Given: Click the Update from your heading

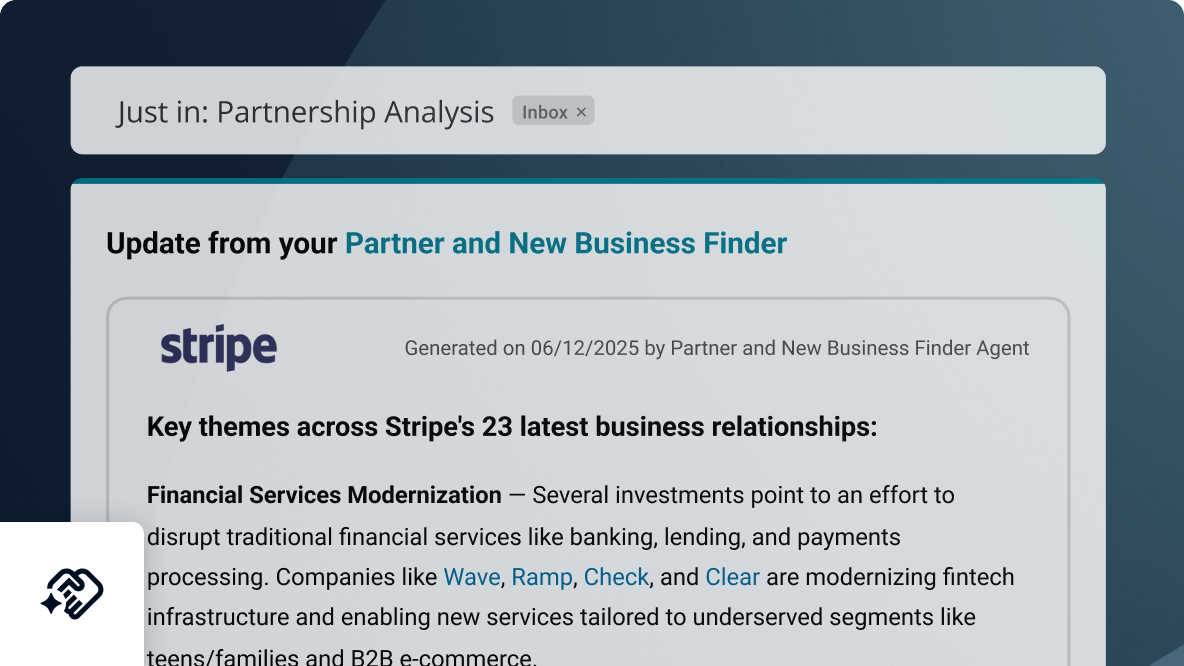Looking at the screenshot, I should pyautogui.click(x=222, y=243).
